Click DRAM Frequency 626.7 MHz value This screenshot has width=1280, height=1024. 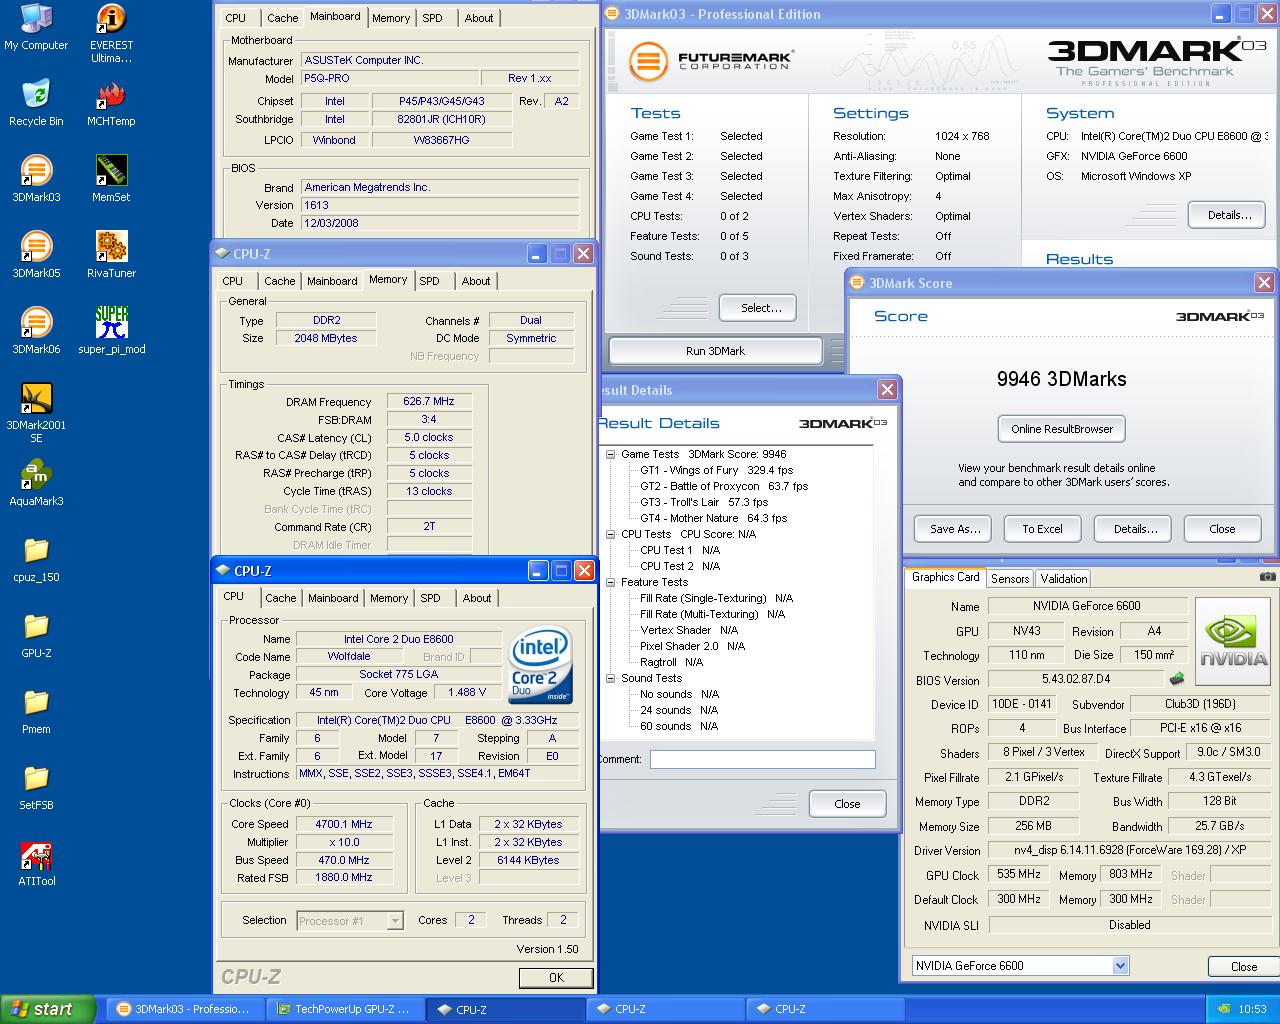[x=428, y=401]
